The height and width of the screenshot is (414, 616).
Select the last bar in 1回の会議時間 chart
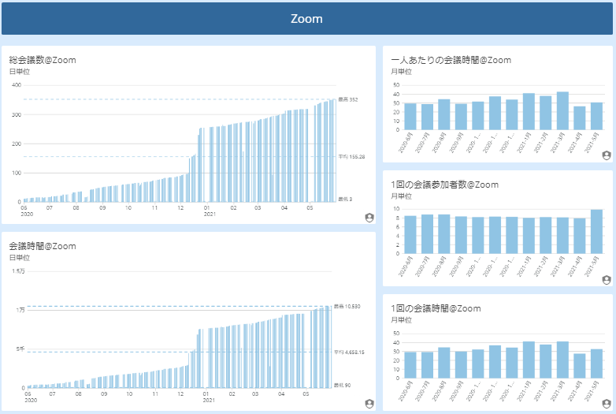pos(596,363)
